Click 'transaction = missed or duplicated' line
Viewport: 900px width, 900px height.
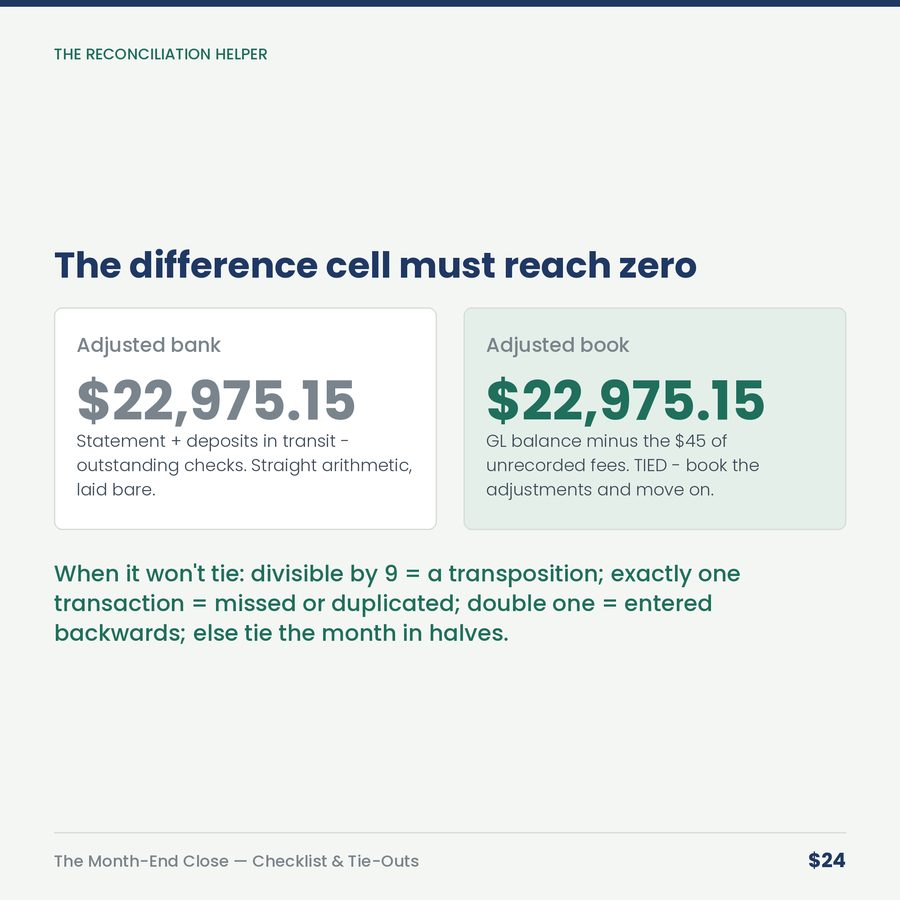point(383,603)
